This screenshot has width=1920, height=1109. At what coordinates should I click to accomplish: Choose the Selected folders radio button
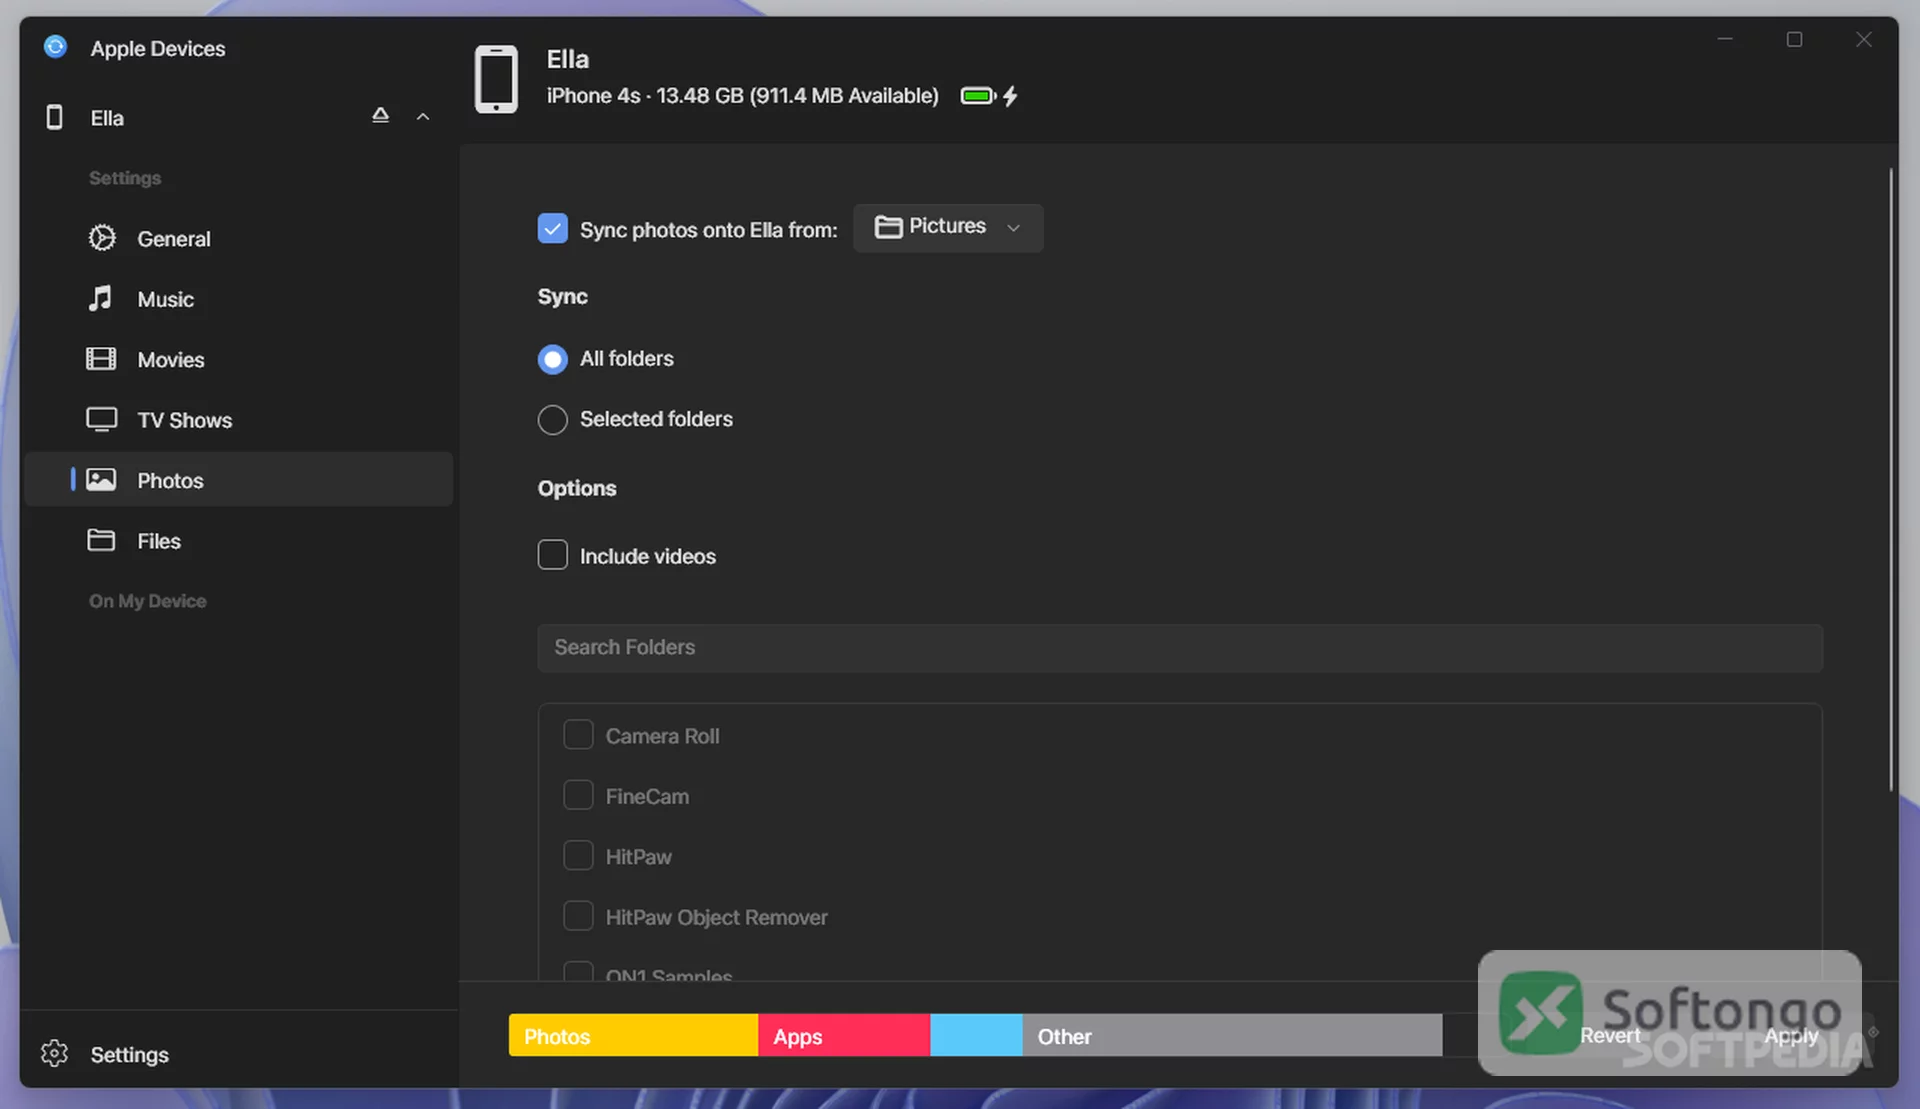(x=552, y=419)
